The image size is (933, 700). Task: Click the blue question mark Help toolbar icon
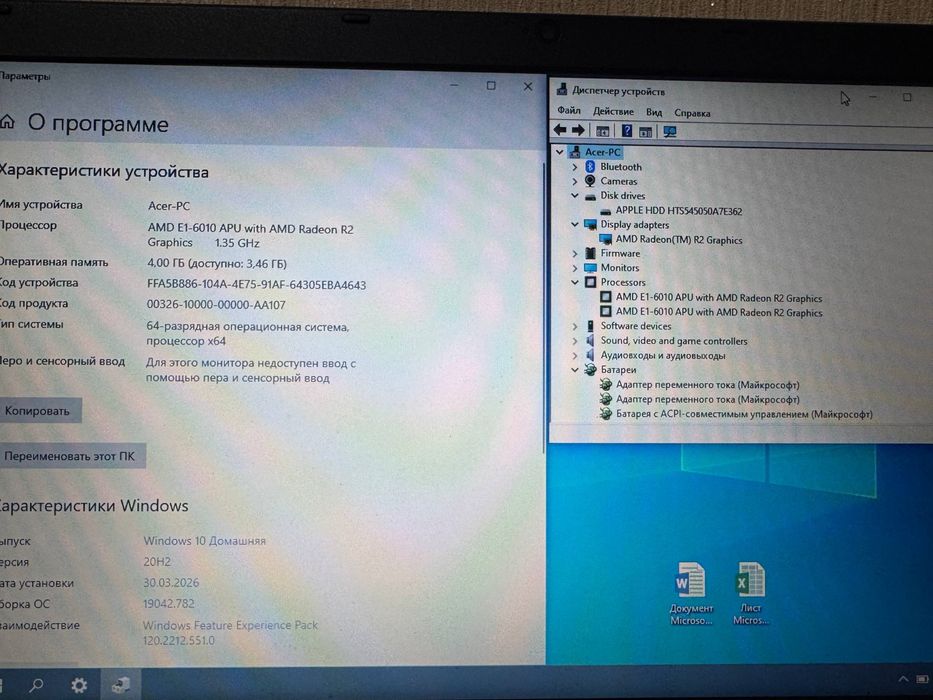pyautogui.click(x=627, y=130)
